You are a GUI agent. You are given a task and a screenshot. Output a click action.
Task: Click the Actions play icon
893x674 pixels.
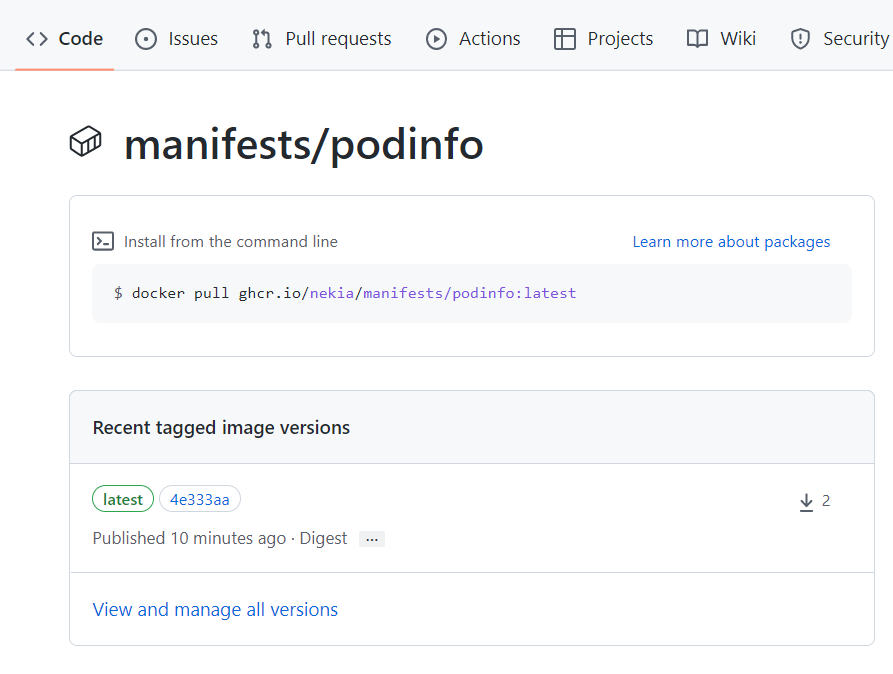tap(436, 39)
